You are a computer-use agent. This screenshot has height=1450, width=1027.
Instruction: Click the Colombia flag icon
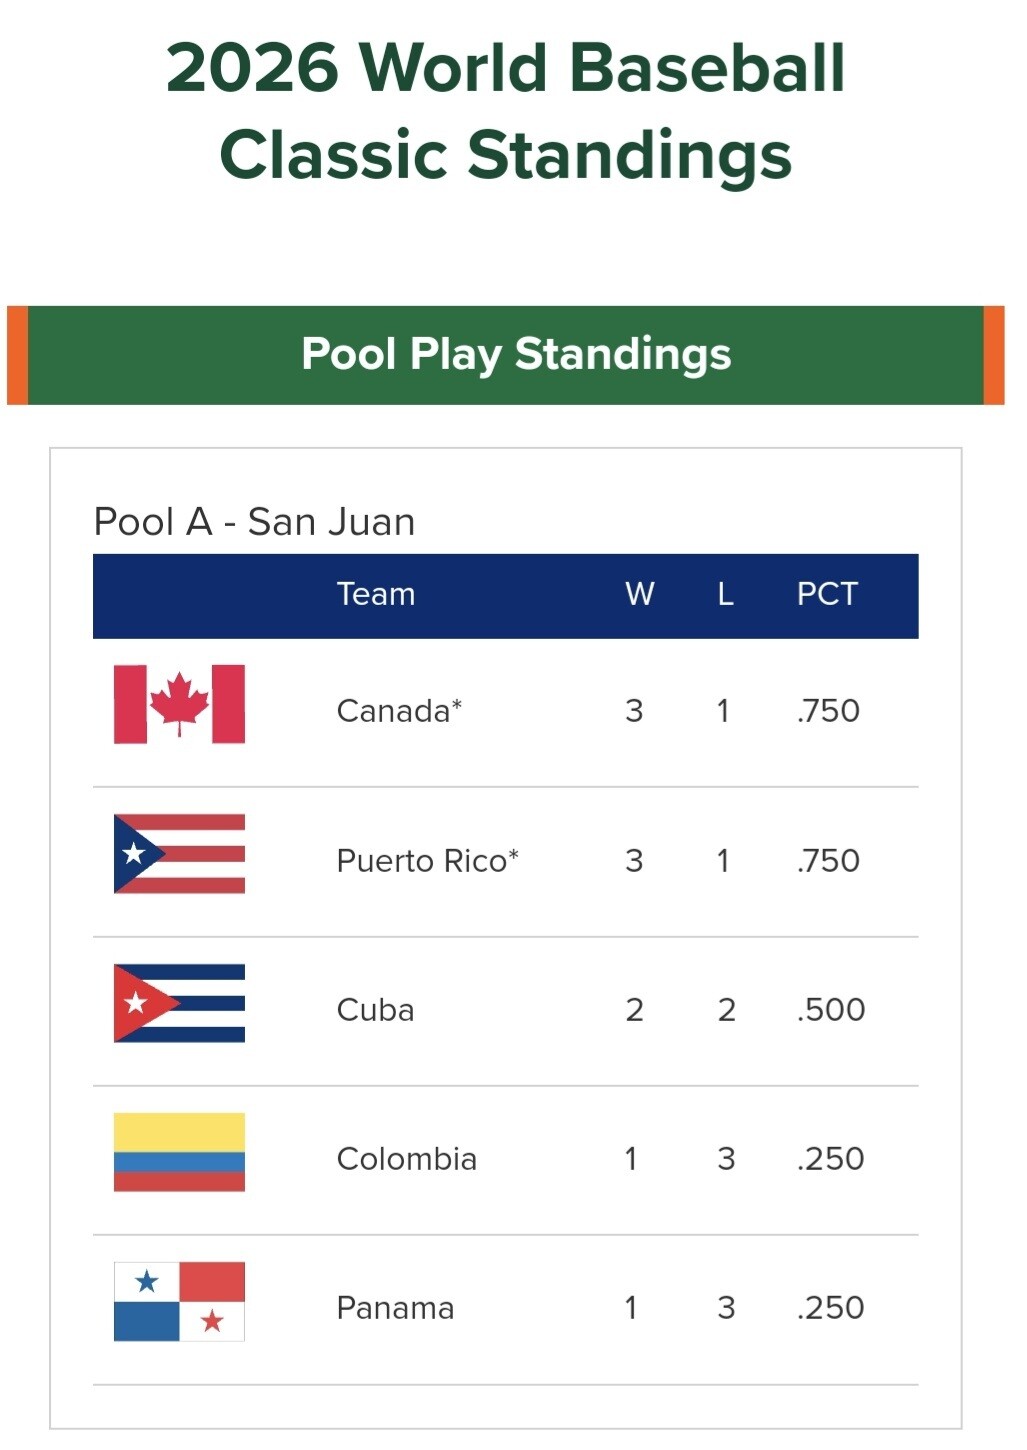click(179, 1152)
